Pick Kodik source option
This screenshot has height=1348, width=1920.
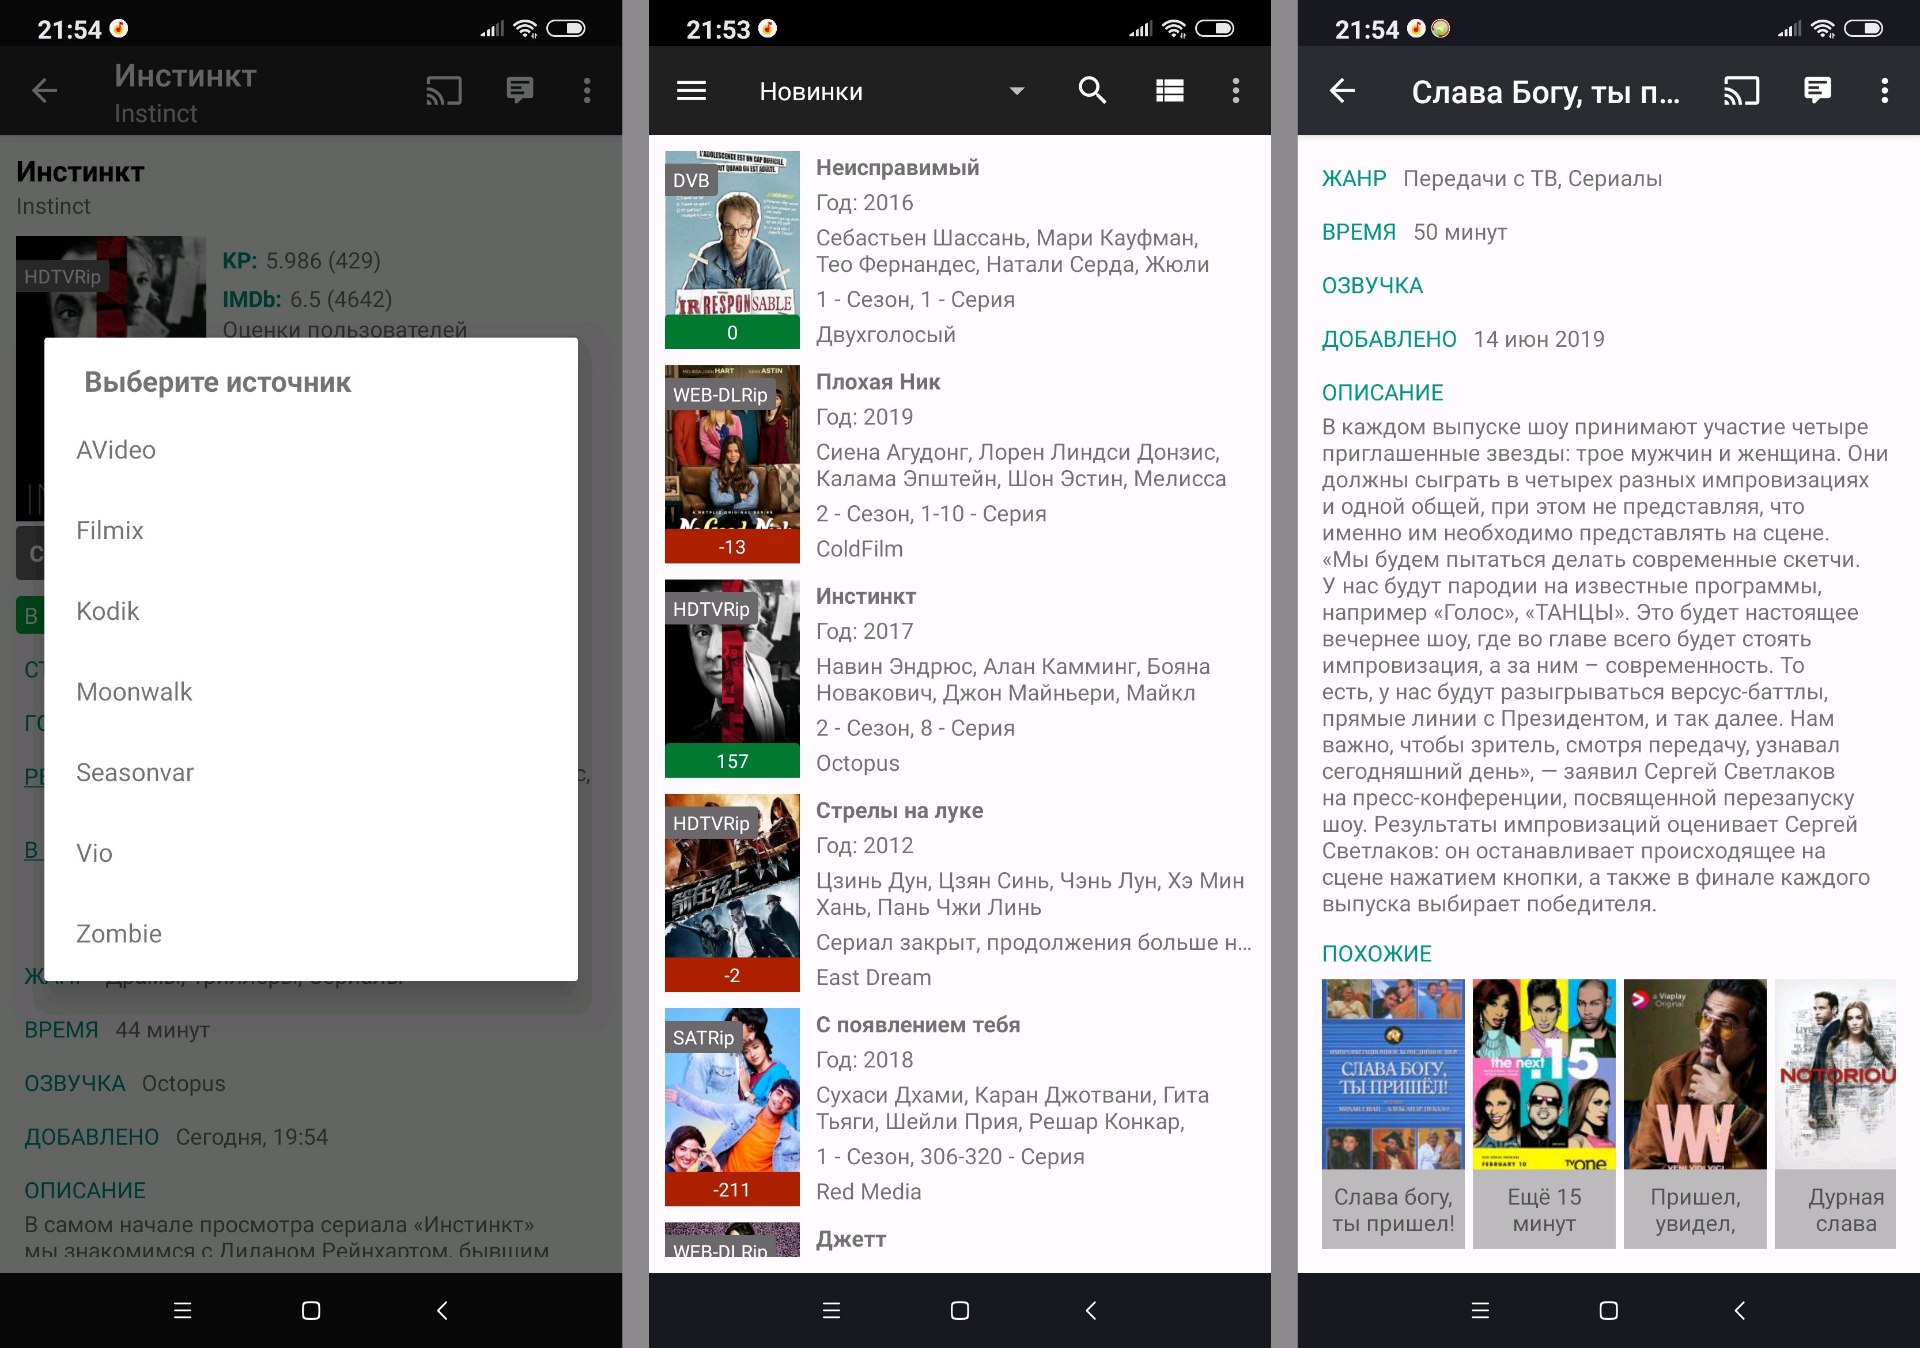(x=108, y=611)
